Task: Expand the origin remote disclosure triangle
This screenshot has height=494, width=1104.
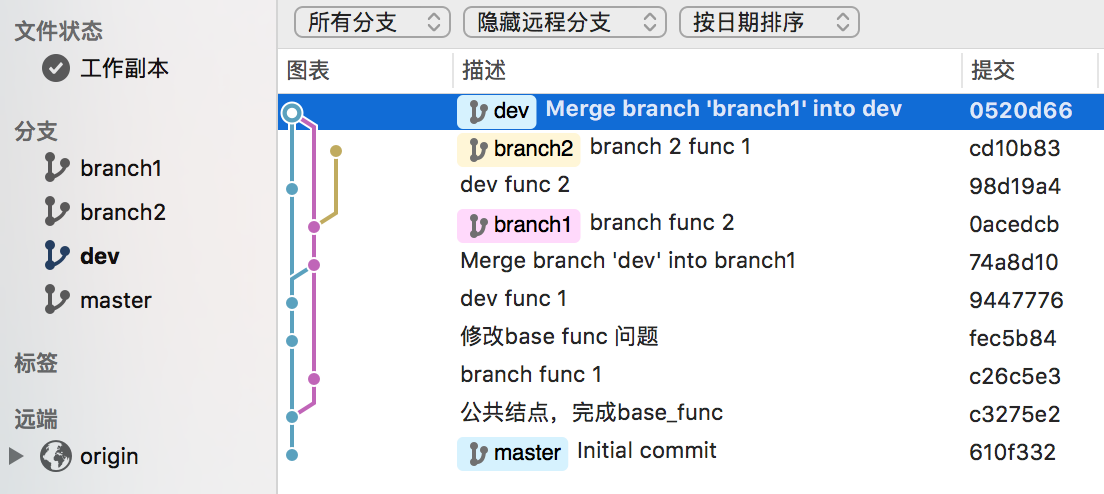Action: (16, 456)
